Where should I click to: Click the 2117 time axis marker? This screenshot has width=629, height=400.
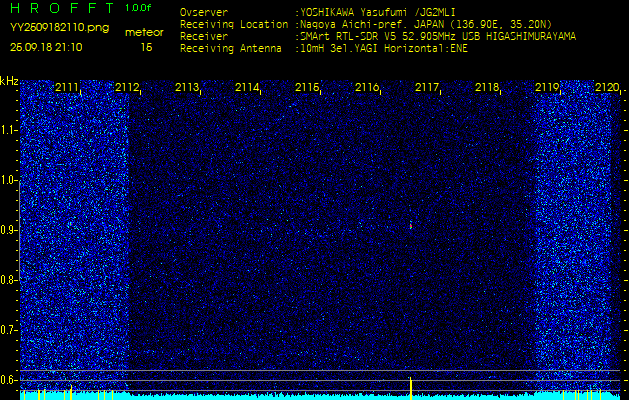pyautogui.click(x=427, y=87)
